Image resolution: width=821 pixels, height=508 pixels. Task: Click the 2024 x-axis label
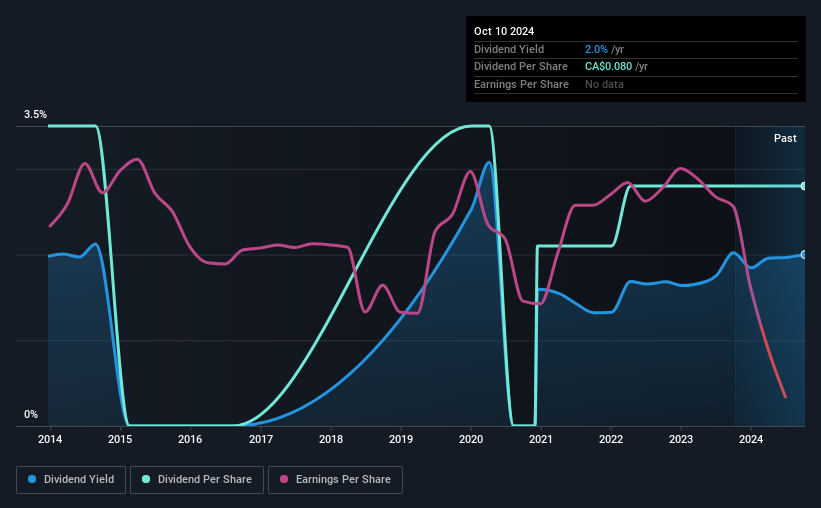click(x=751, y=439)
